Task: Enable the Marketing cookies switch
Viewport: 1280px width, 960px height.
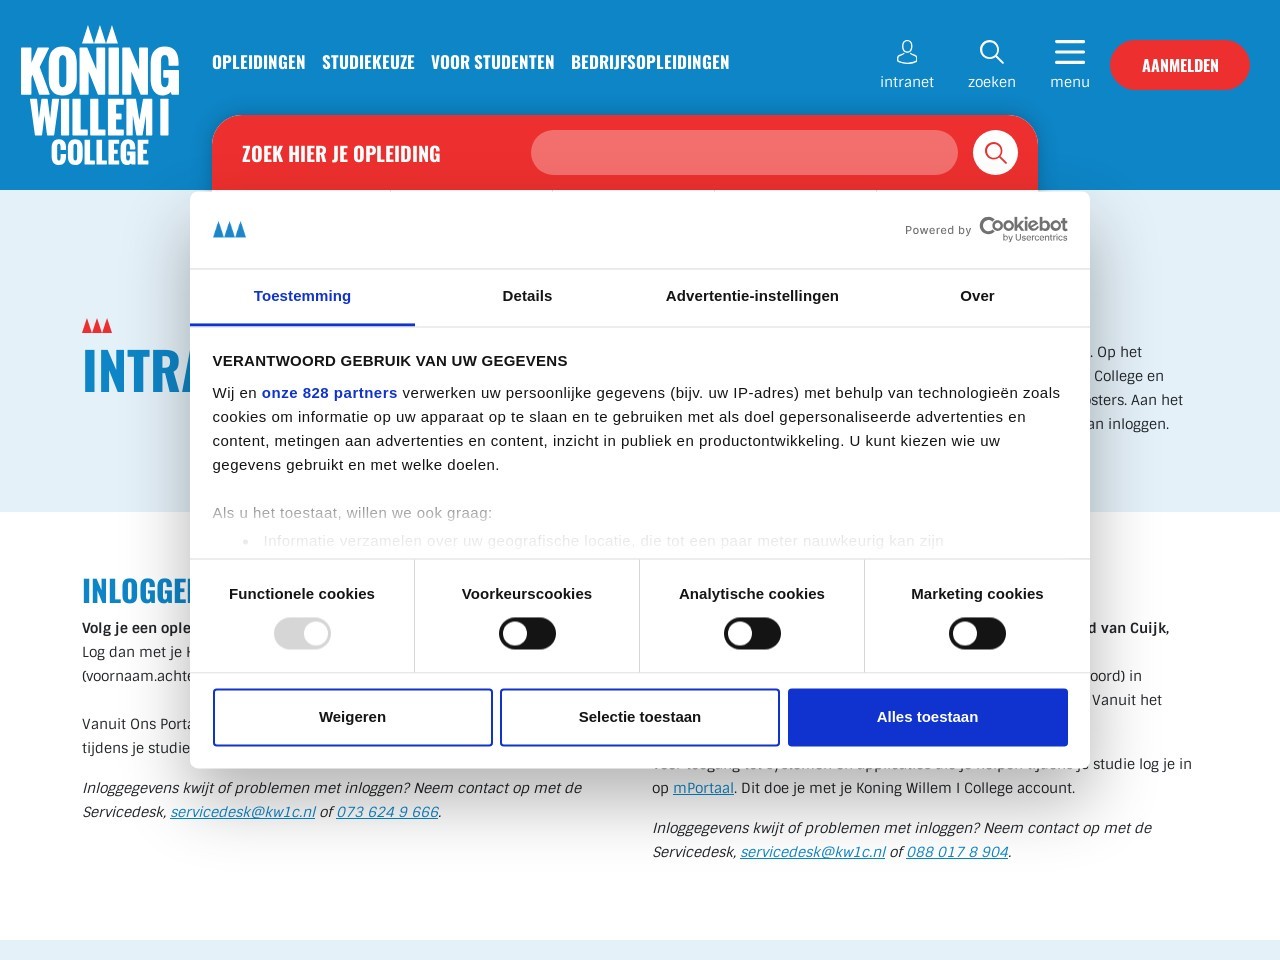Action: point(977,633)
